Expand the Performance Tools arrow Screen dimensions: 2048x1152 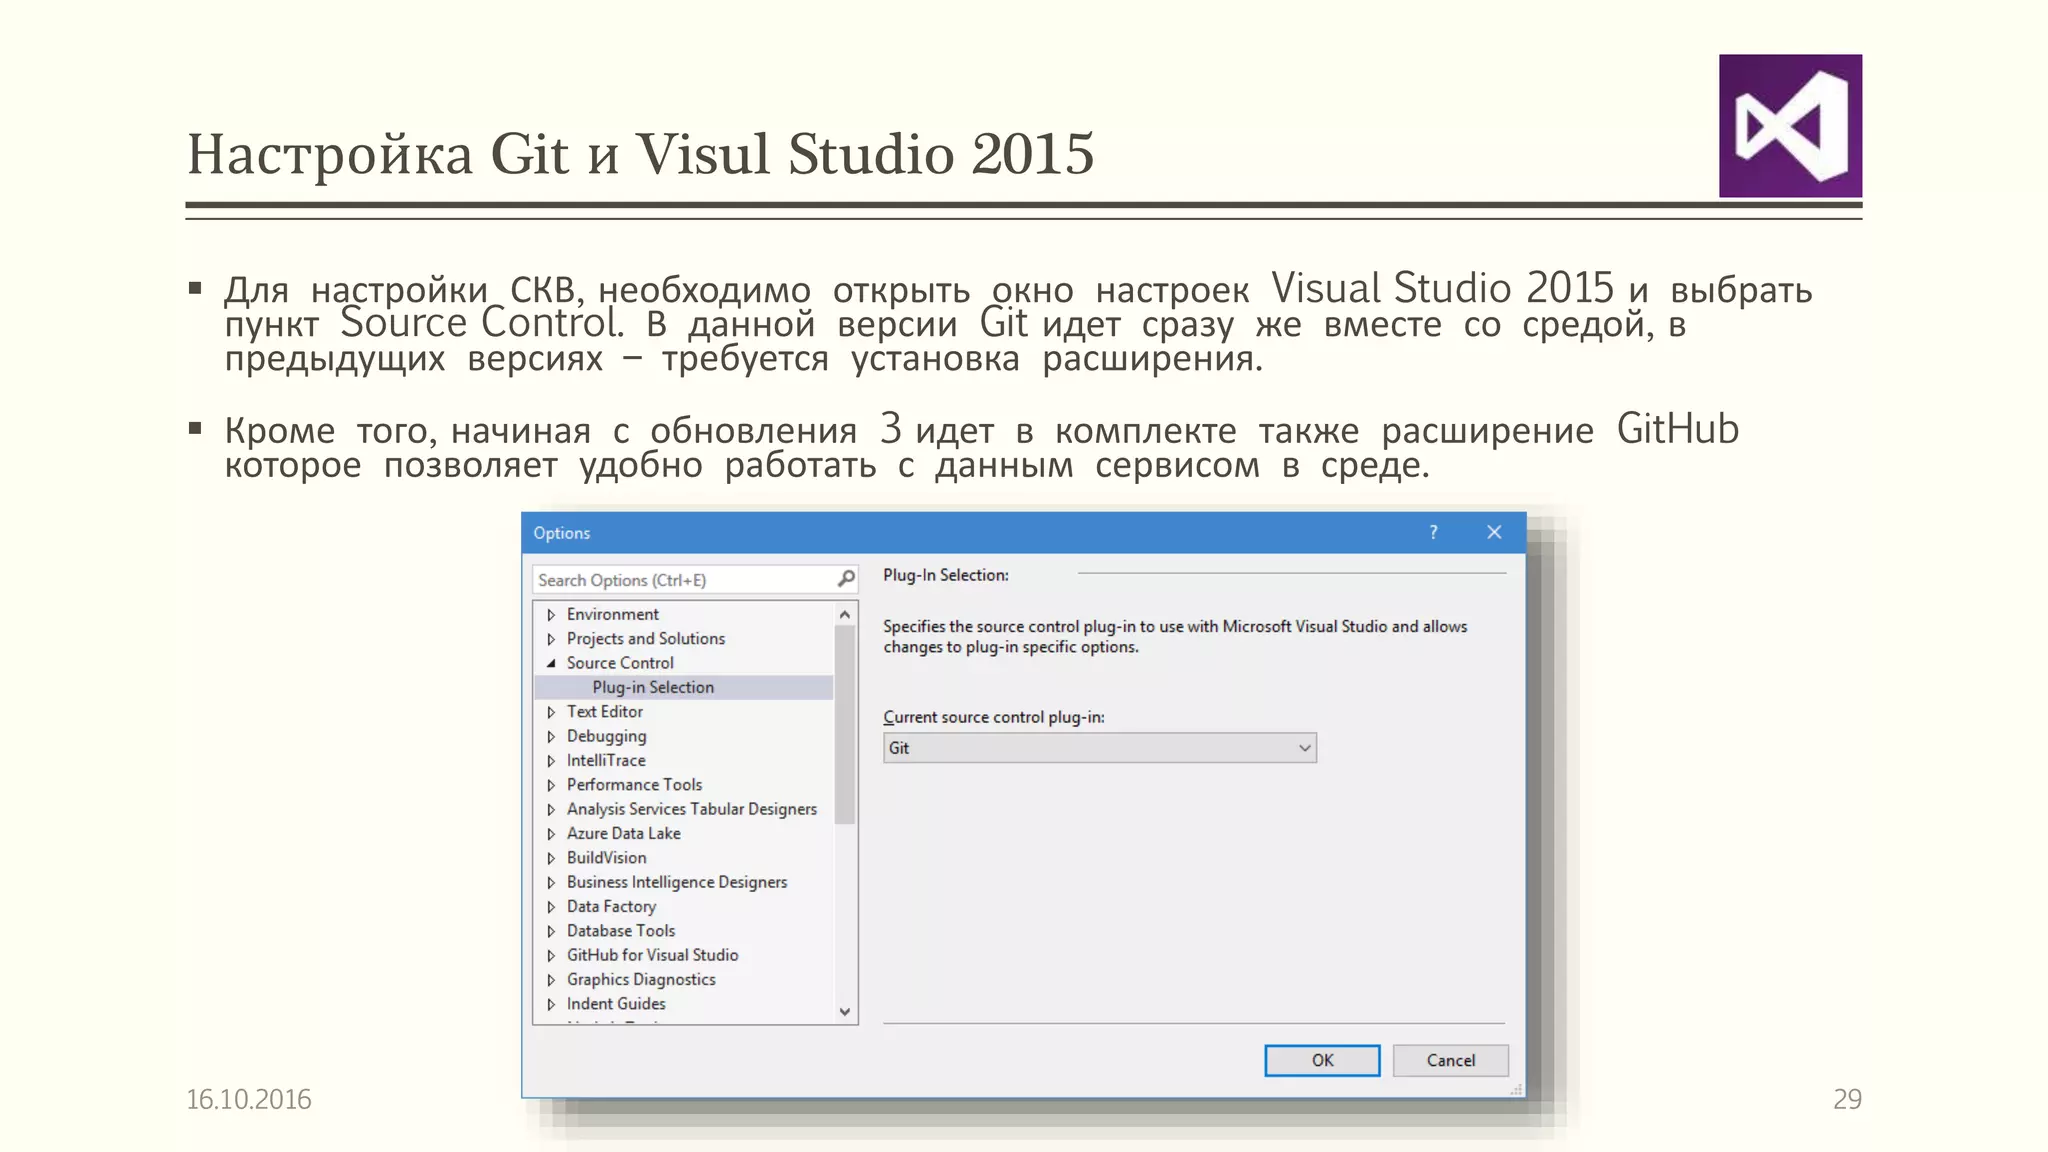551,785
